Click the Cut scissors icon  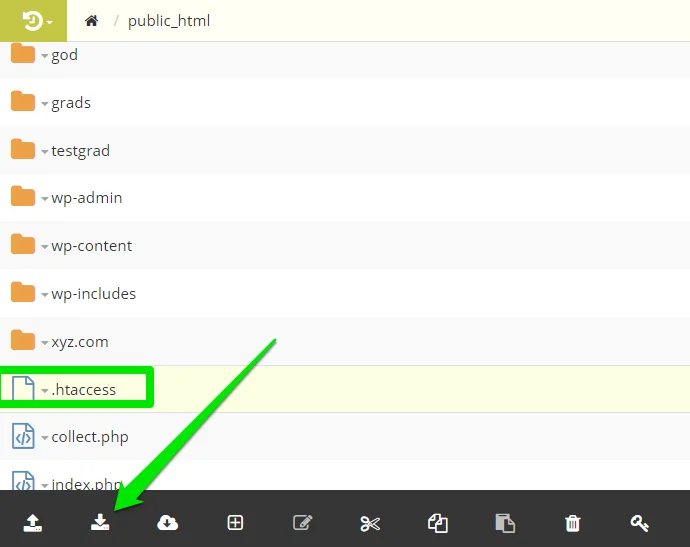pyautogui.click(x=370, y=524)
